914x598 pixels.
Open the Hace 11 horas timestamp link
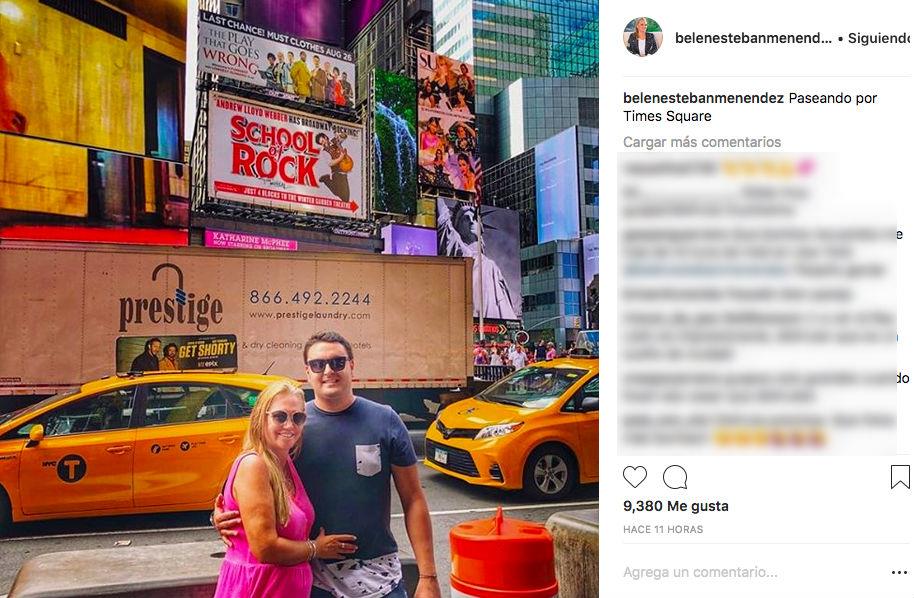(663, 529)
